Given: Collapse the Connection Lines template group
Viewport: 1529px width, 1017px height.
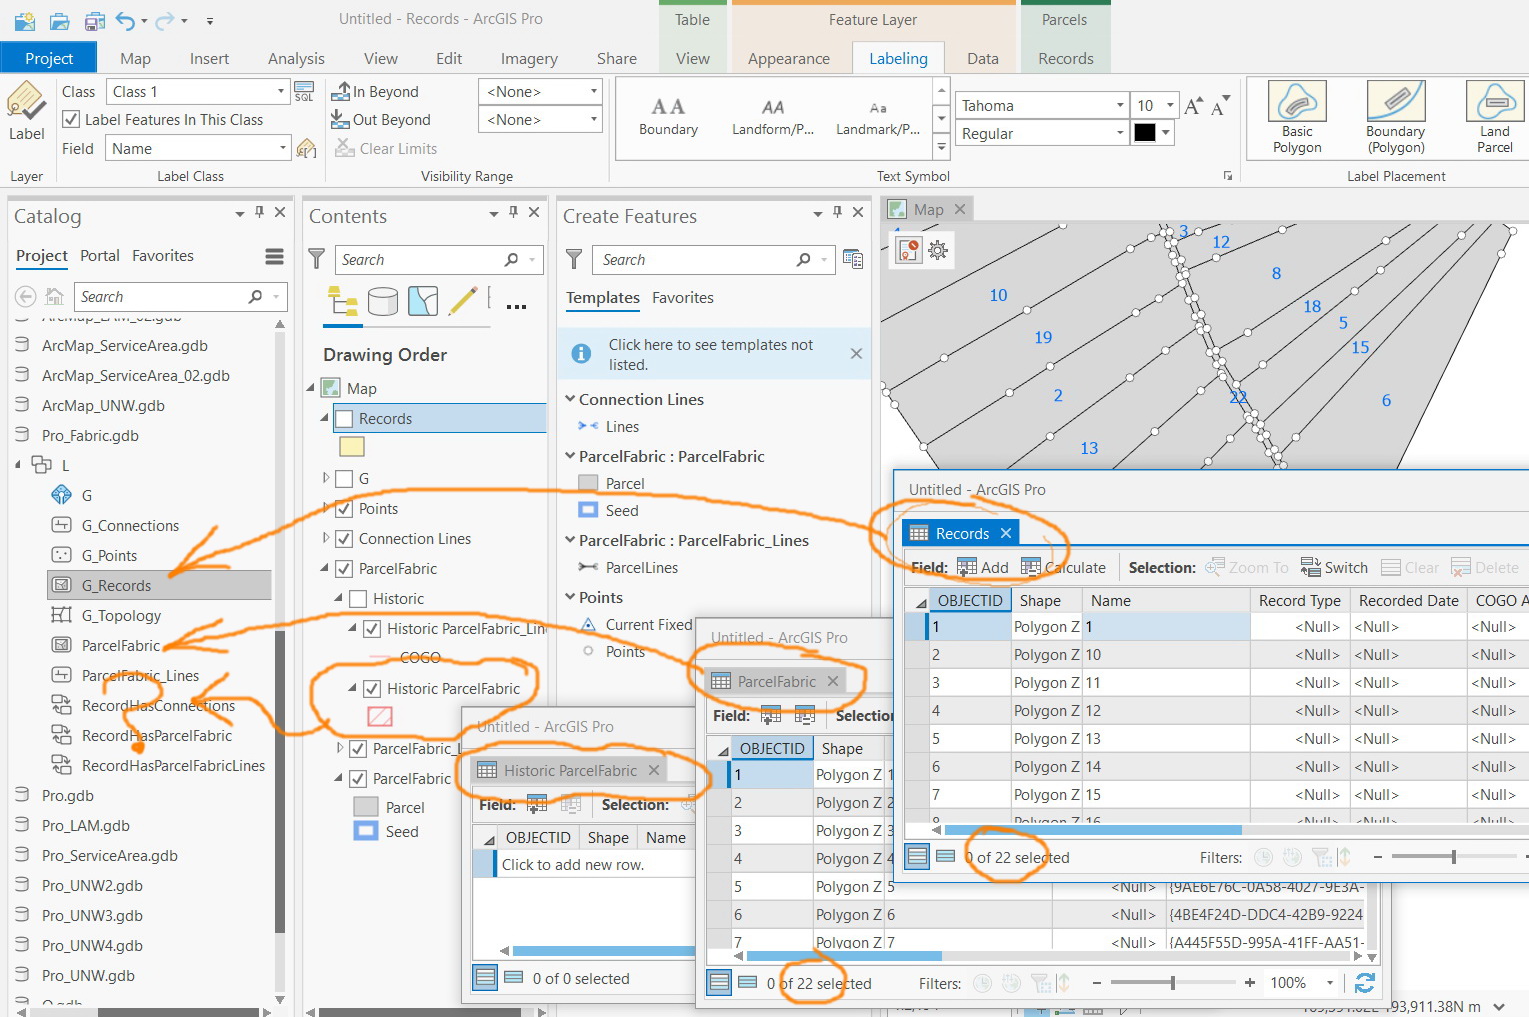Looking at the screenshot, I should tap(570, 399).
